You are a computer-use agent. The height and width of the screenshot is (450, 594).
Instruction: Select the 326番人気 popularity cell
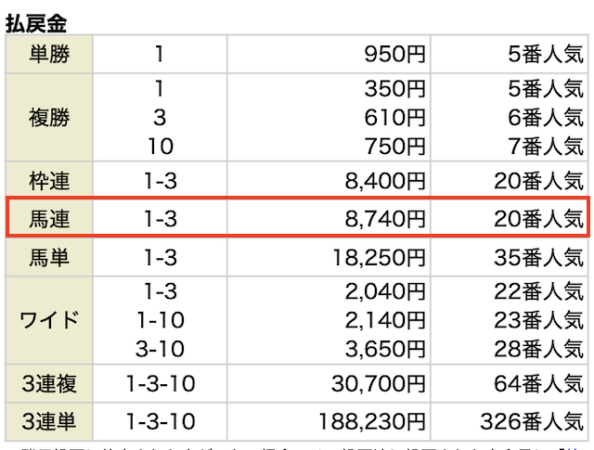click(x=531, y=422)
